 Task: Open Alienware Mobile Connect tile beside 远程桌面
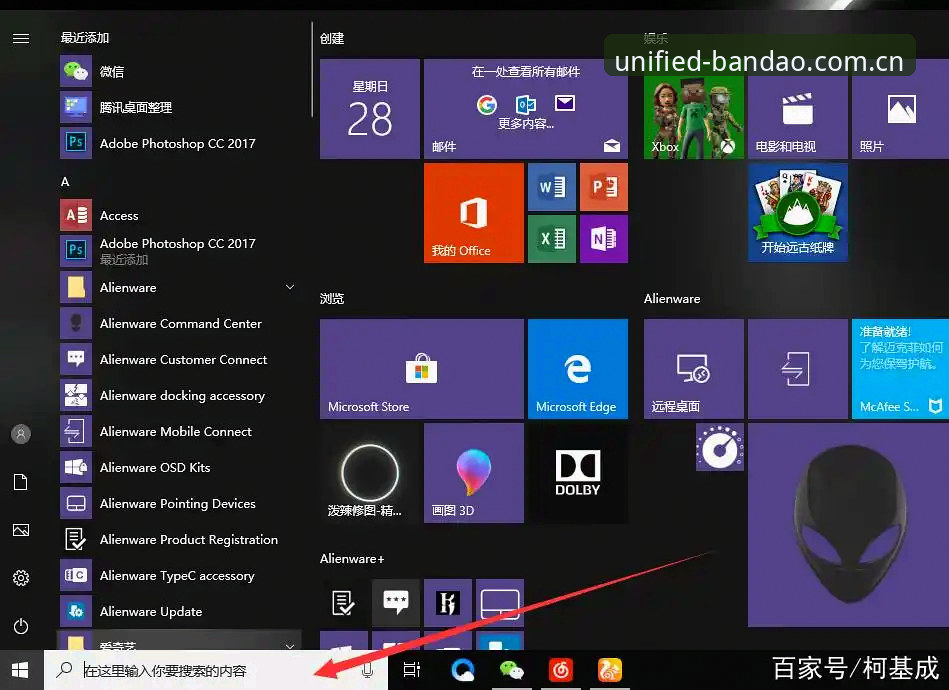coord(798,369)
